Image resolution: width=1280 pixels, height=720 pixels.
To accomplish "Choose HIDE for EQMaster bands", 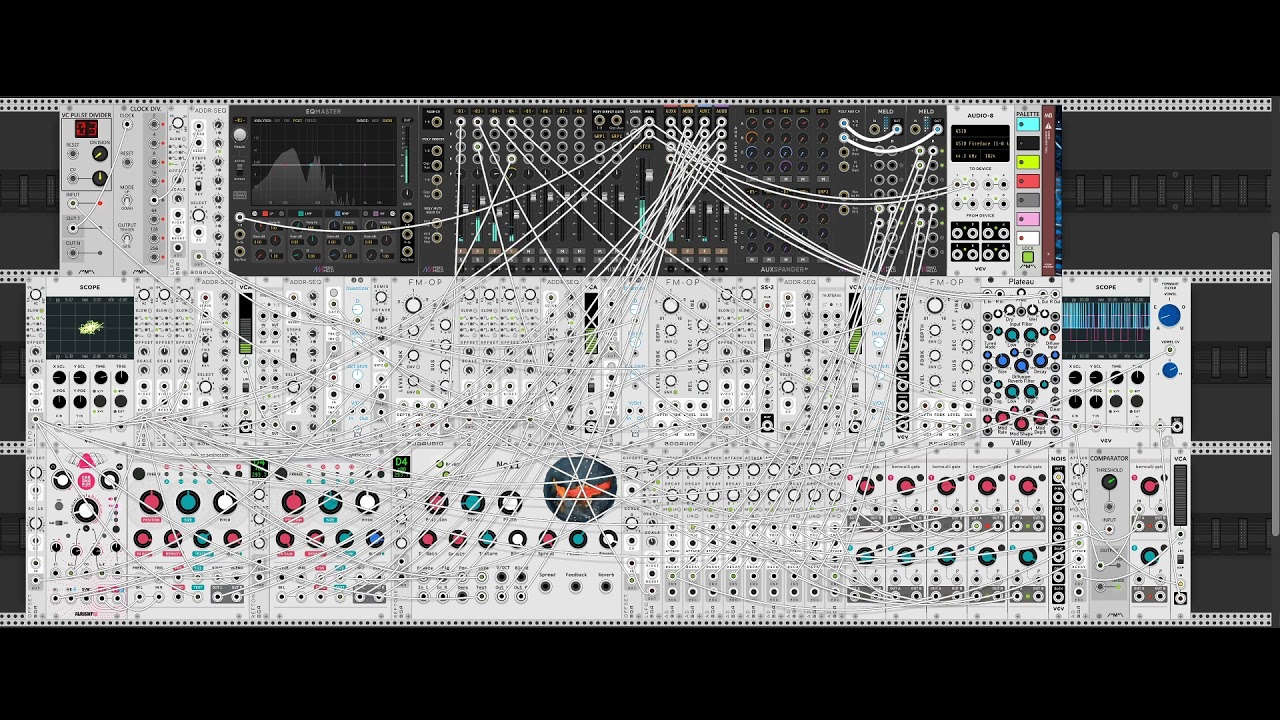I will coord(376,120).
